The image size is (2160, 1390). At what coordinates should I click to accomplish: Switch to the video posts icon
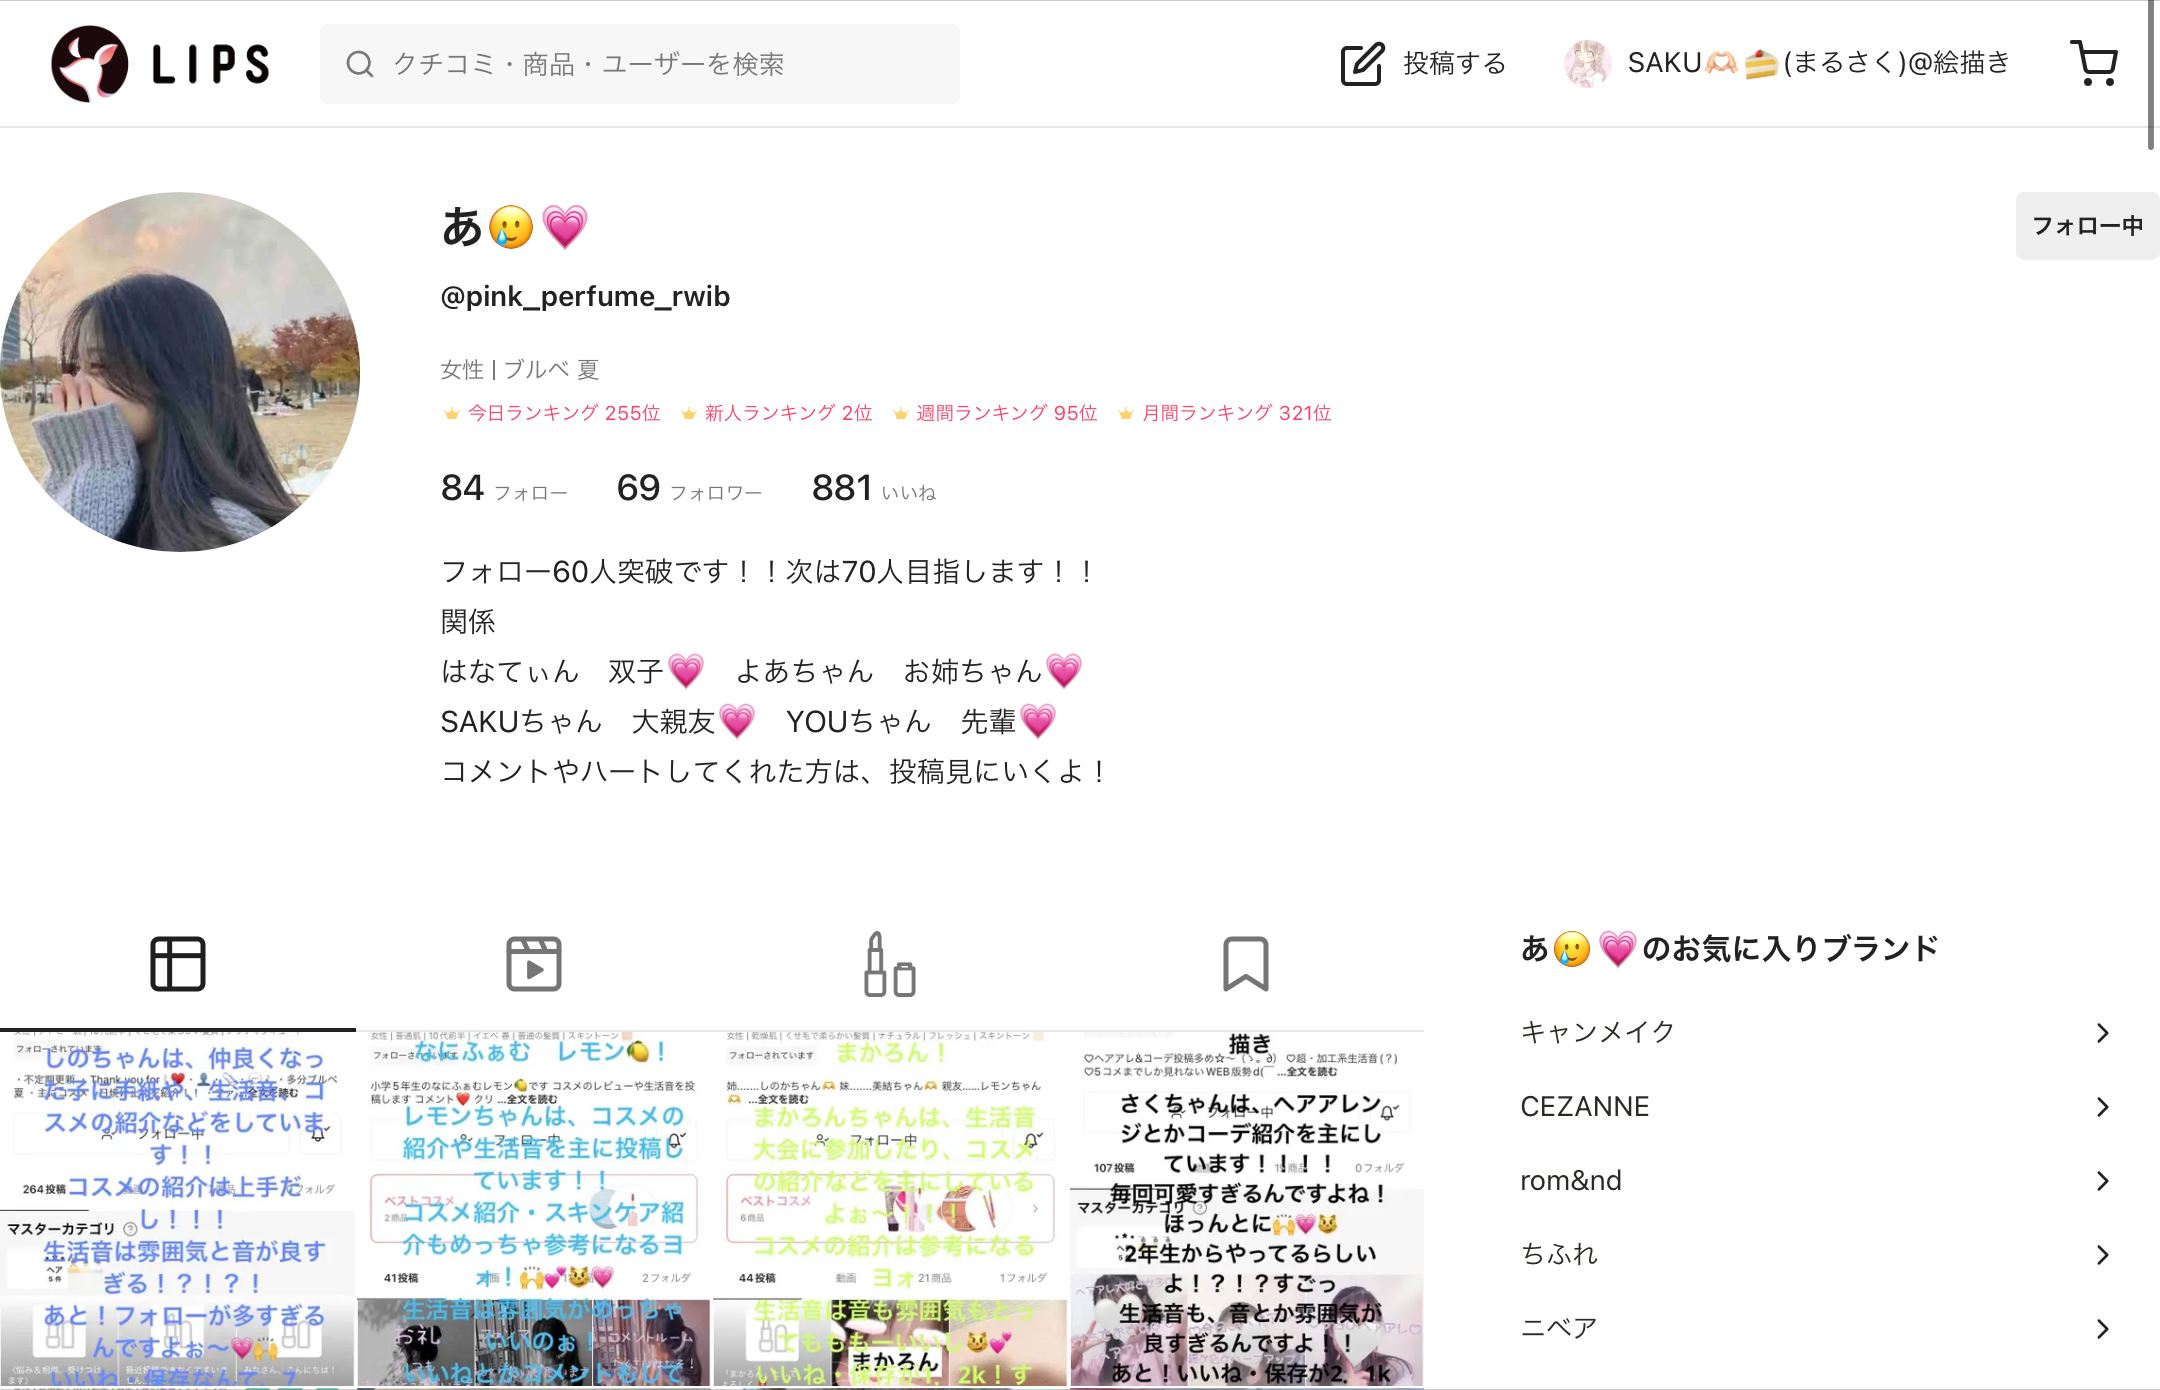coord(534,963)
